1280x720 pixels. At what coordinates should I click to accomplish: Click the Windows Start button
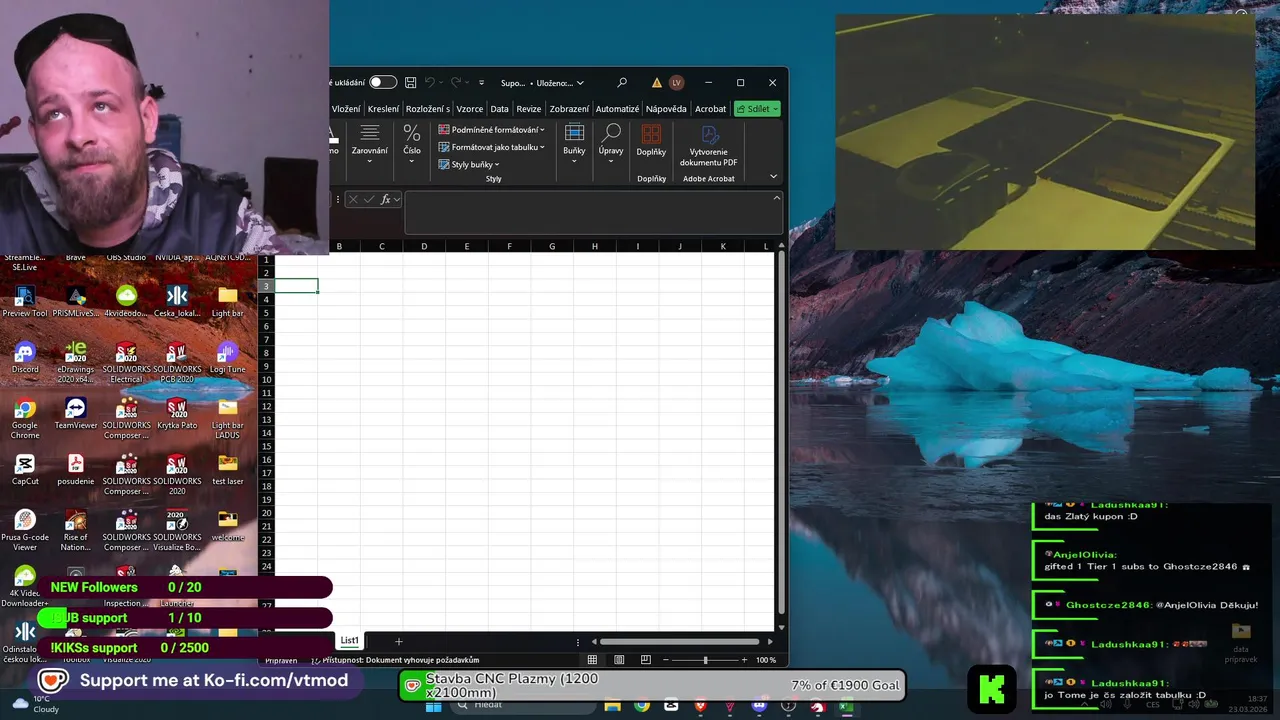[x=433, y=707]
